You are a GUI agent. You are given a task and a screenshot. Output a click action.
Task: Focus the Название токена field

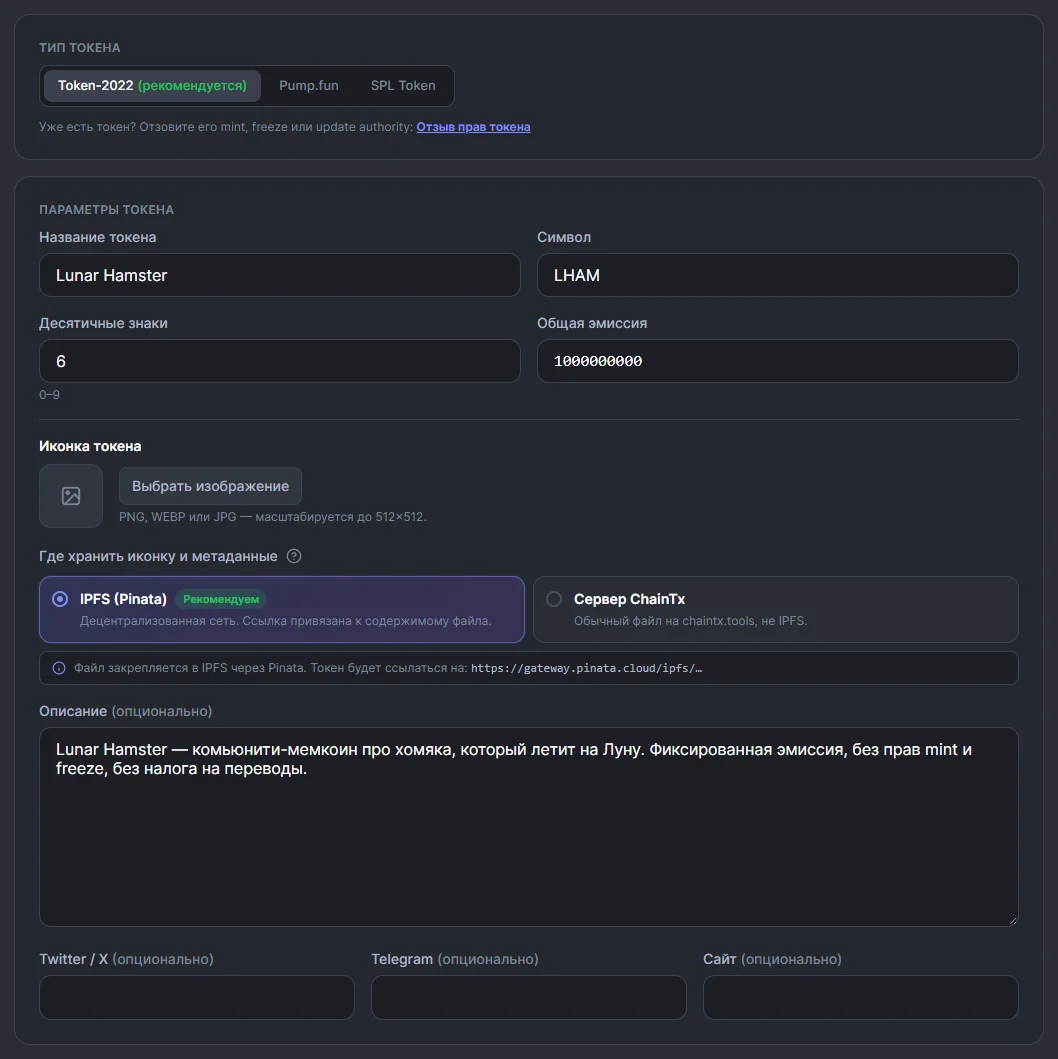click(x=280, y=275)
